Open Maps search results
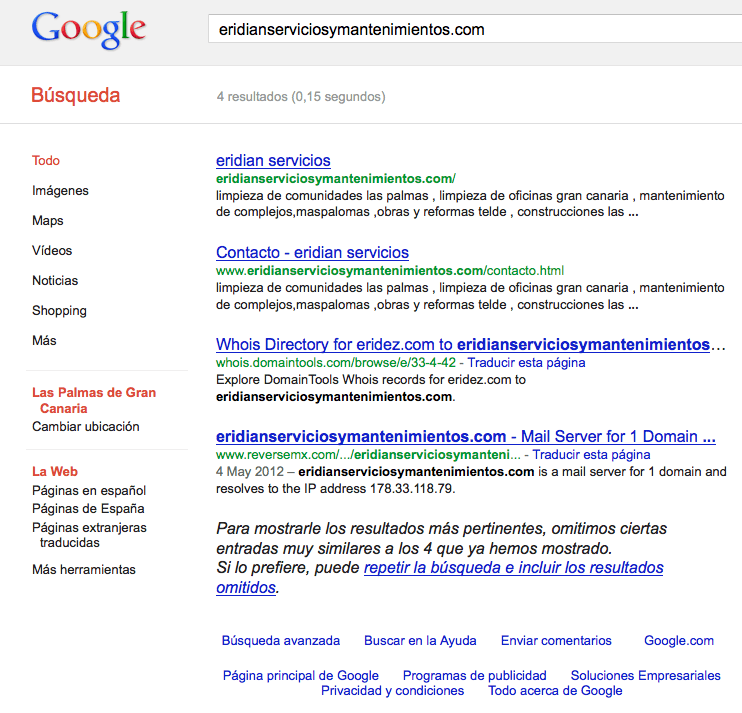742x713 pixels. [48, 220]
